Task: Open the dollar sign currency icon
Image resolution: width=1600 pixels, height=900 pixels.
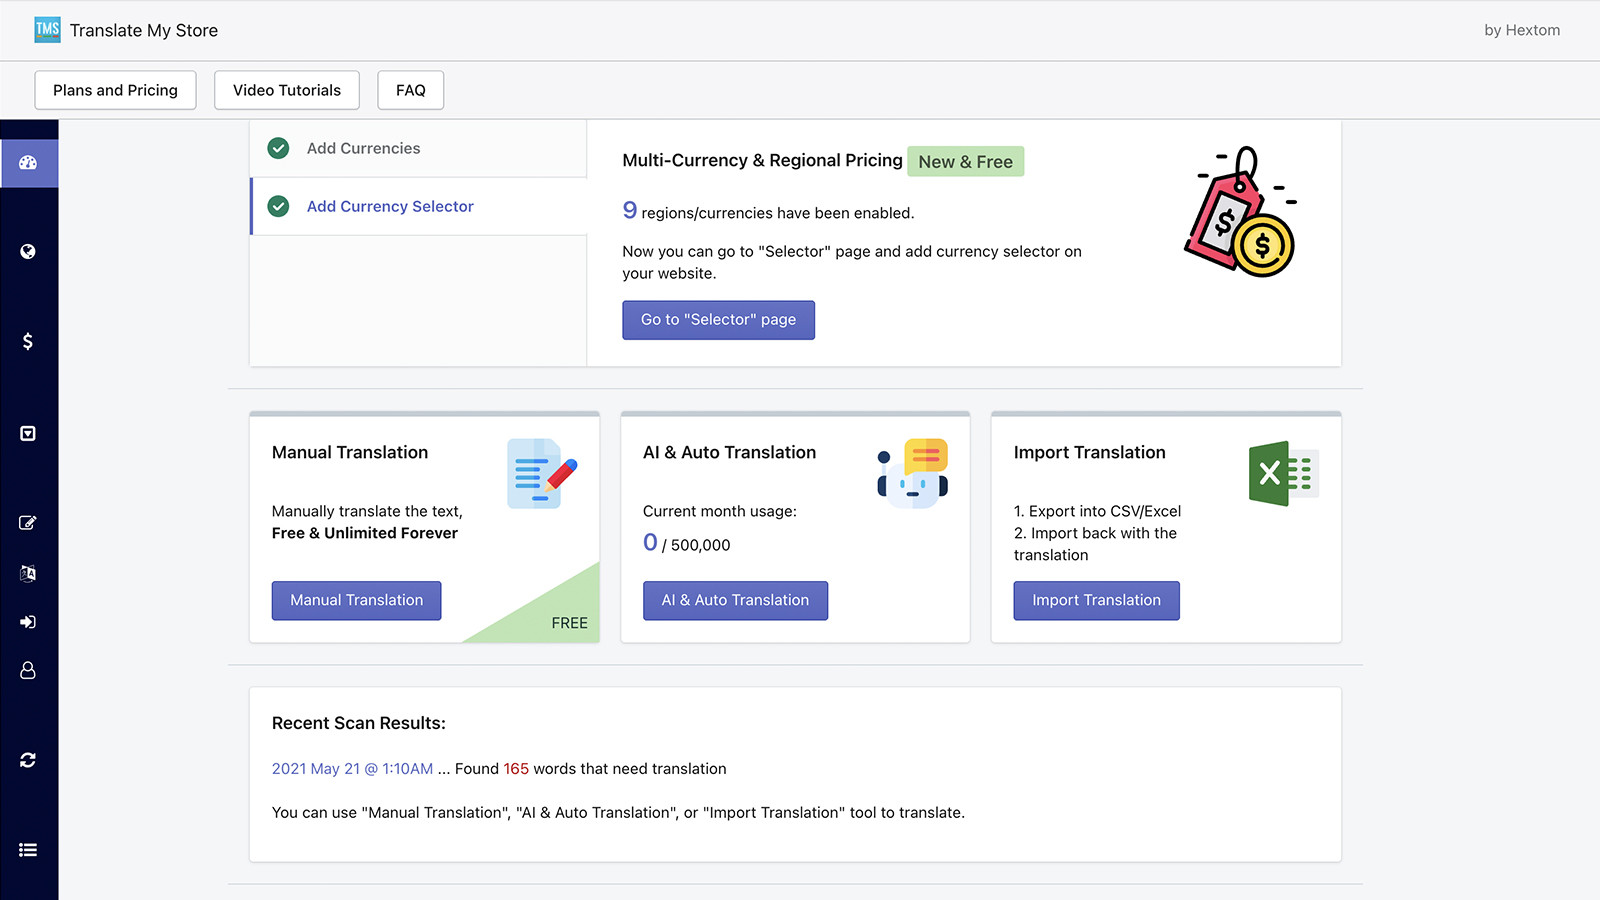Action: (x=28, y=341)
